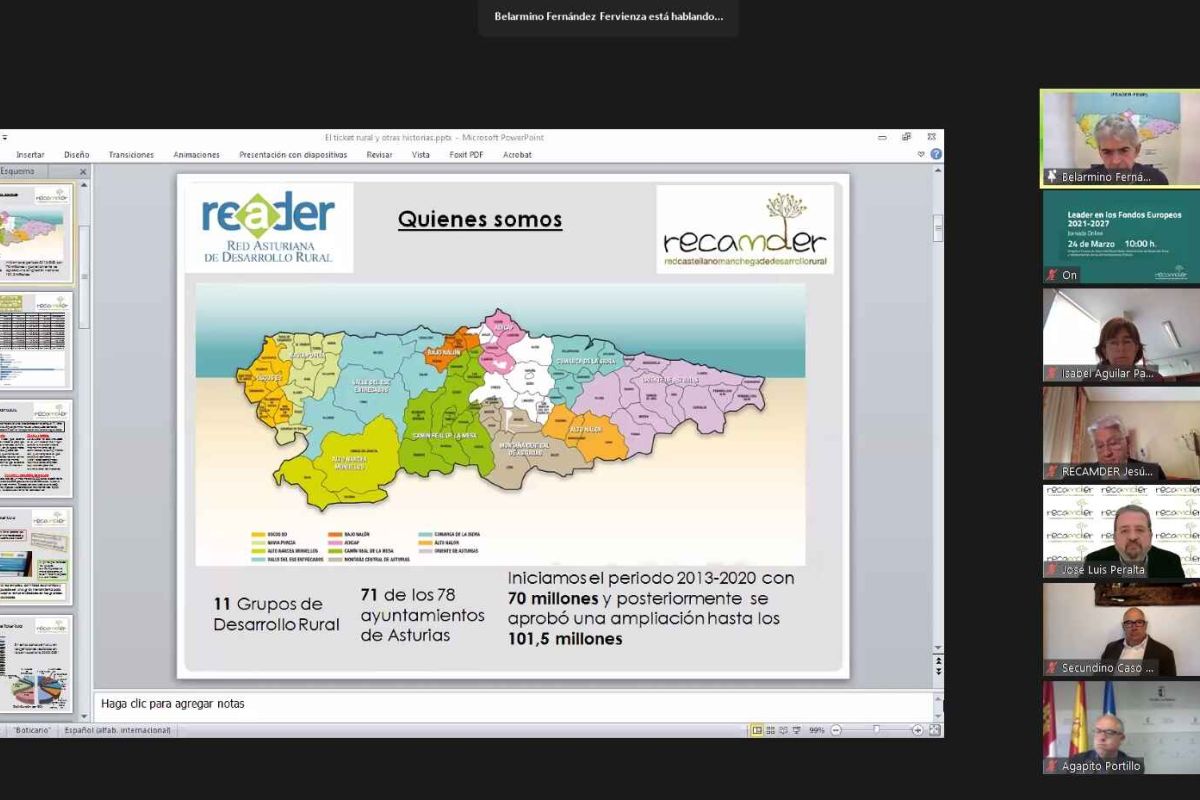Fit slide to current window icon
Screen dimensions: 1200x800
(934, 730)
